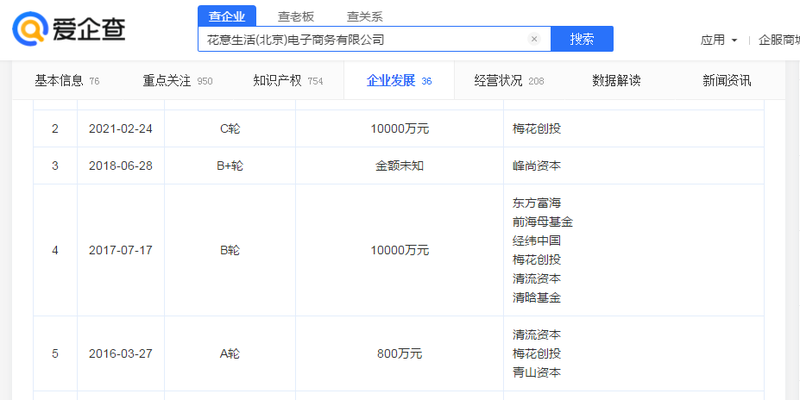Switch to the 查关系 search tab
The width and height of the screenshot is (800, 400).
tap(364, 16)
